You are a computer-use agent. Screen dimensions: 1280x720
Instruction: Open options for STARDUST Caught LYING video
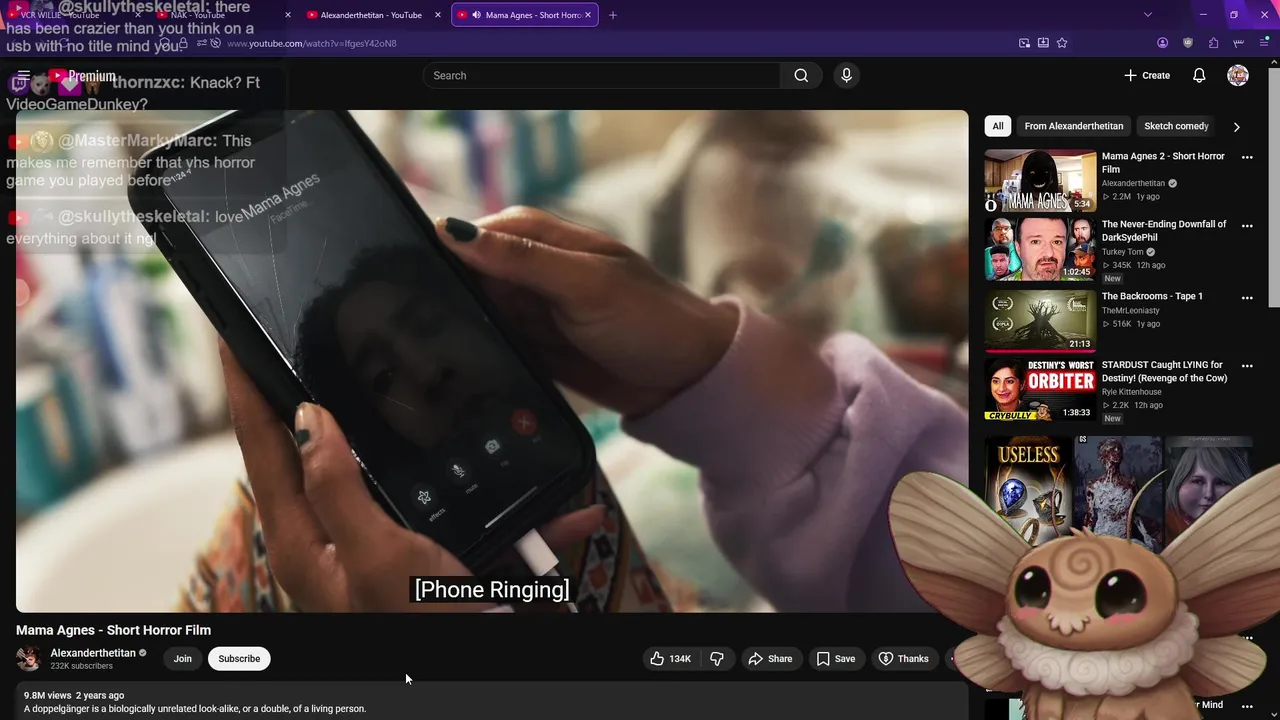click(x=1247, y=366)
